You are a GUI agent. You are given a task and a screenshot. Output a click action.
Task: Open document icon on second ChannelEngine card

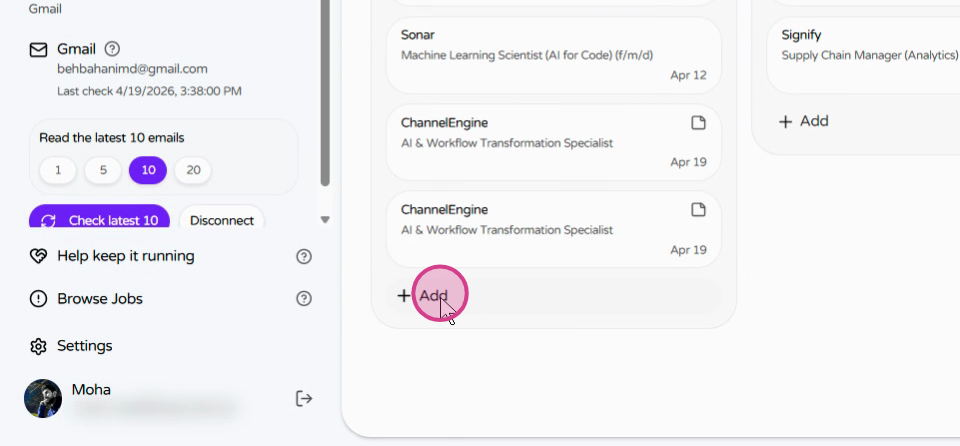[698, 210]
